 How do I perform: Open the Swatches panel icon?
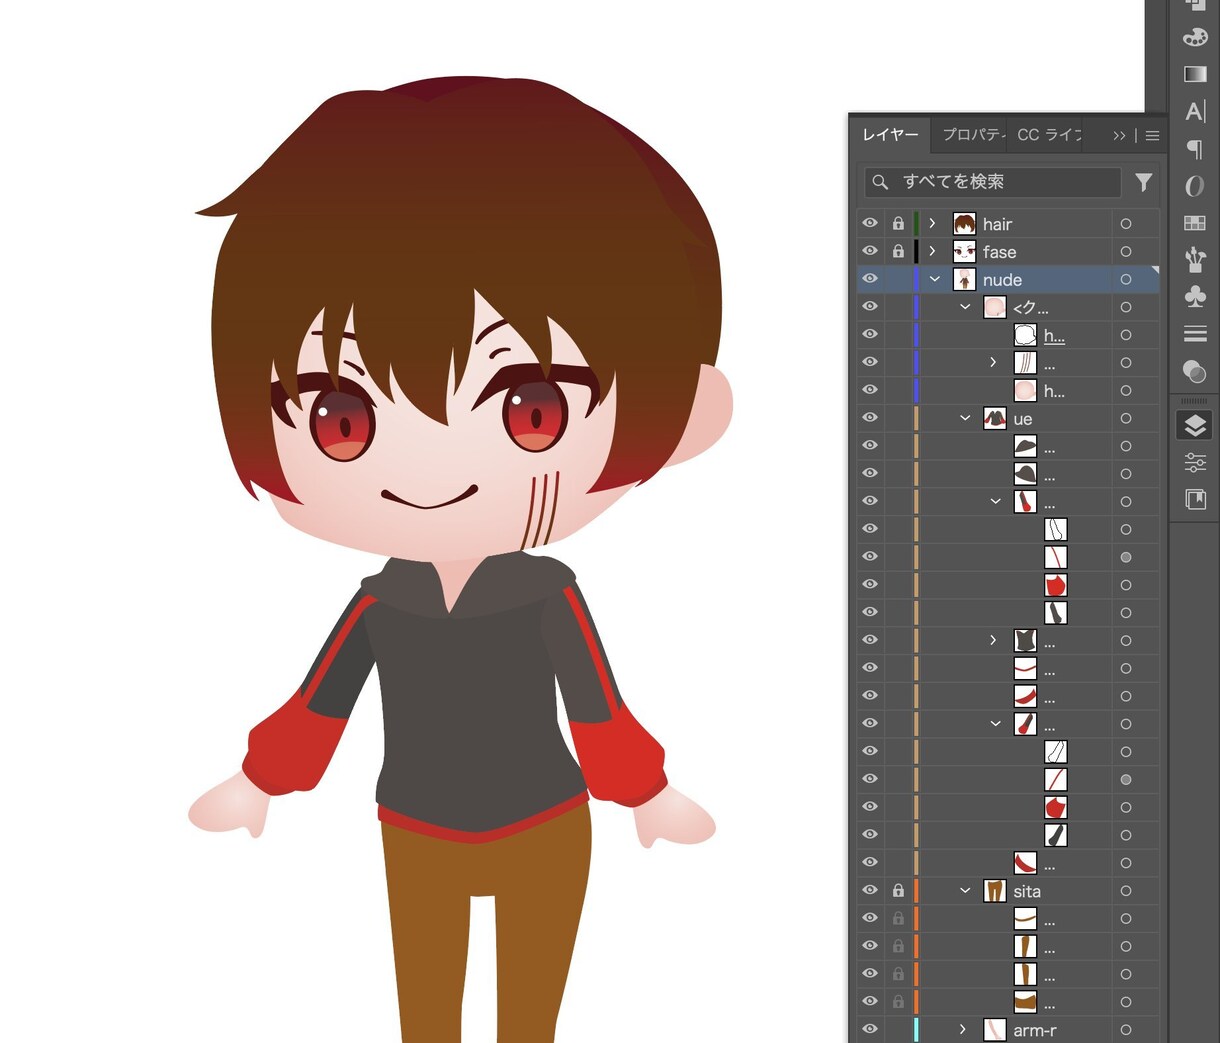tap(1195, 223)
